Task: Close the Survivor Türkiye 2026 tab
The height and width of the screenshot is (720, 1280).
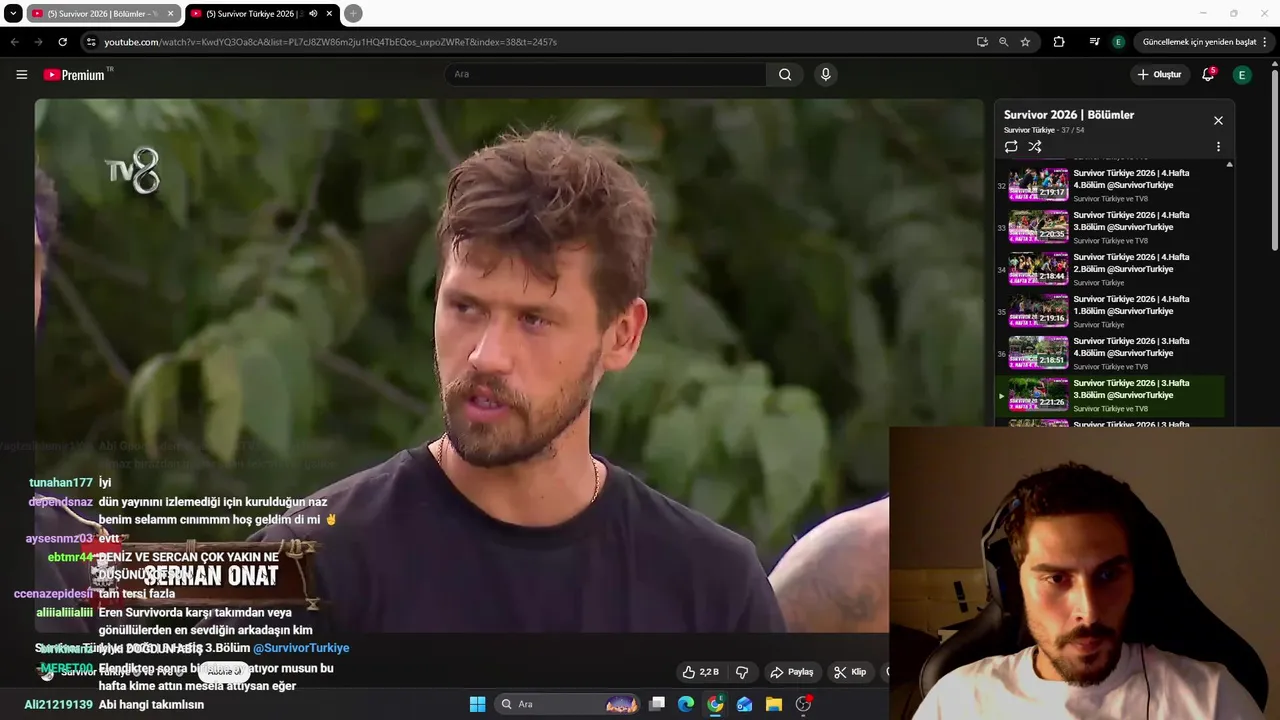Action: (x=329, y=14)
